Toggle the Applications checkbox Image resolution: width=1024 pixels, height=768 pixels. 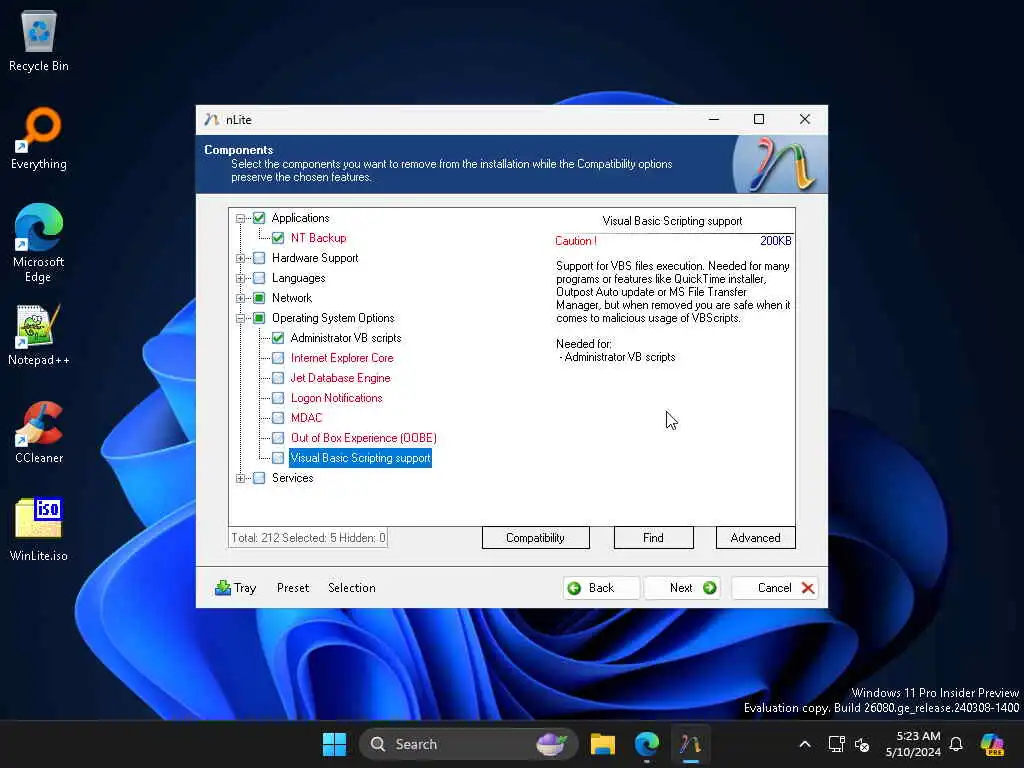[x=259, y=218]
